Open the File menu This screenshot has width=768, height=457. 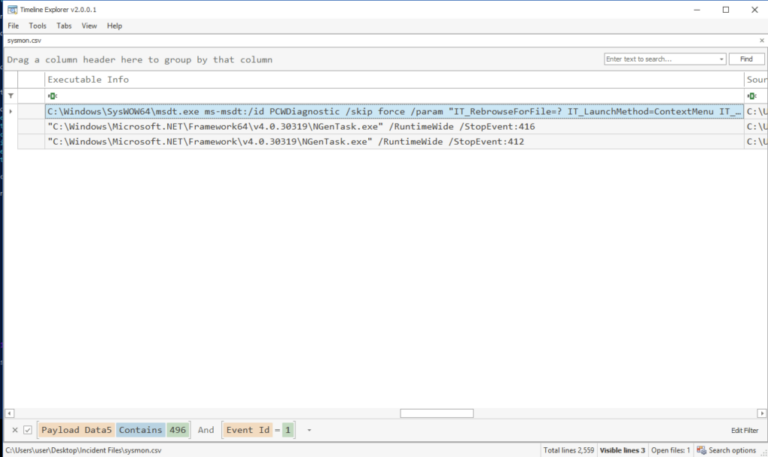click(13, 25)
